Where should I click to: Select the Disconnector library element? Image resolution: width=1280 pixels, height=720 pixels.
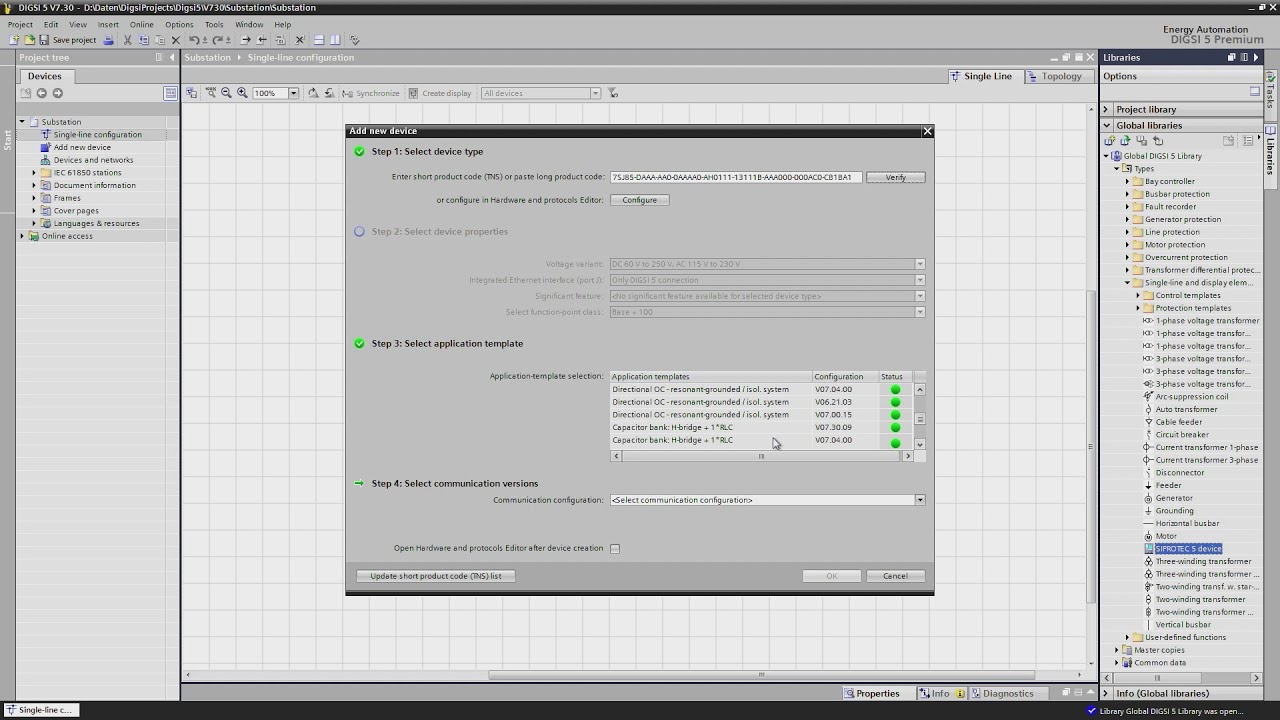click(1180, 473)
